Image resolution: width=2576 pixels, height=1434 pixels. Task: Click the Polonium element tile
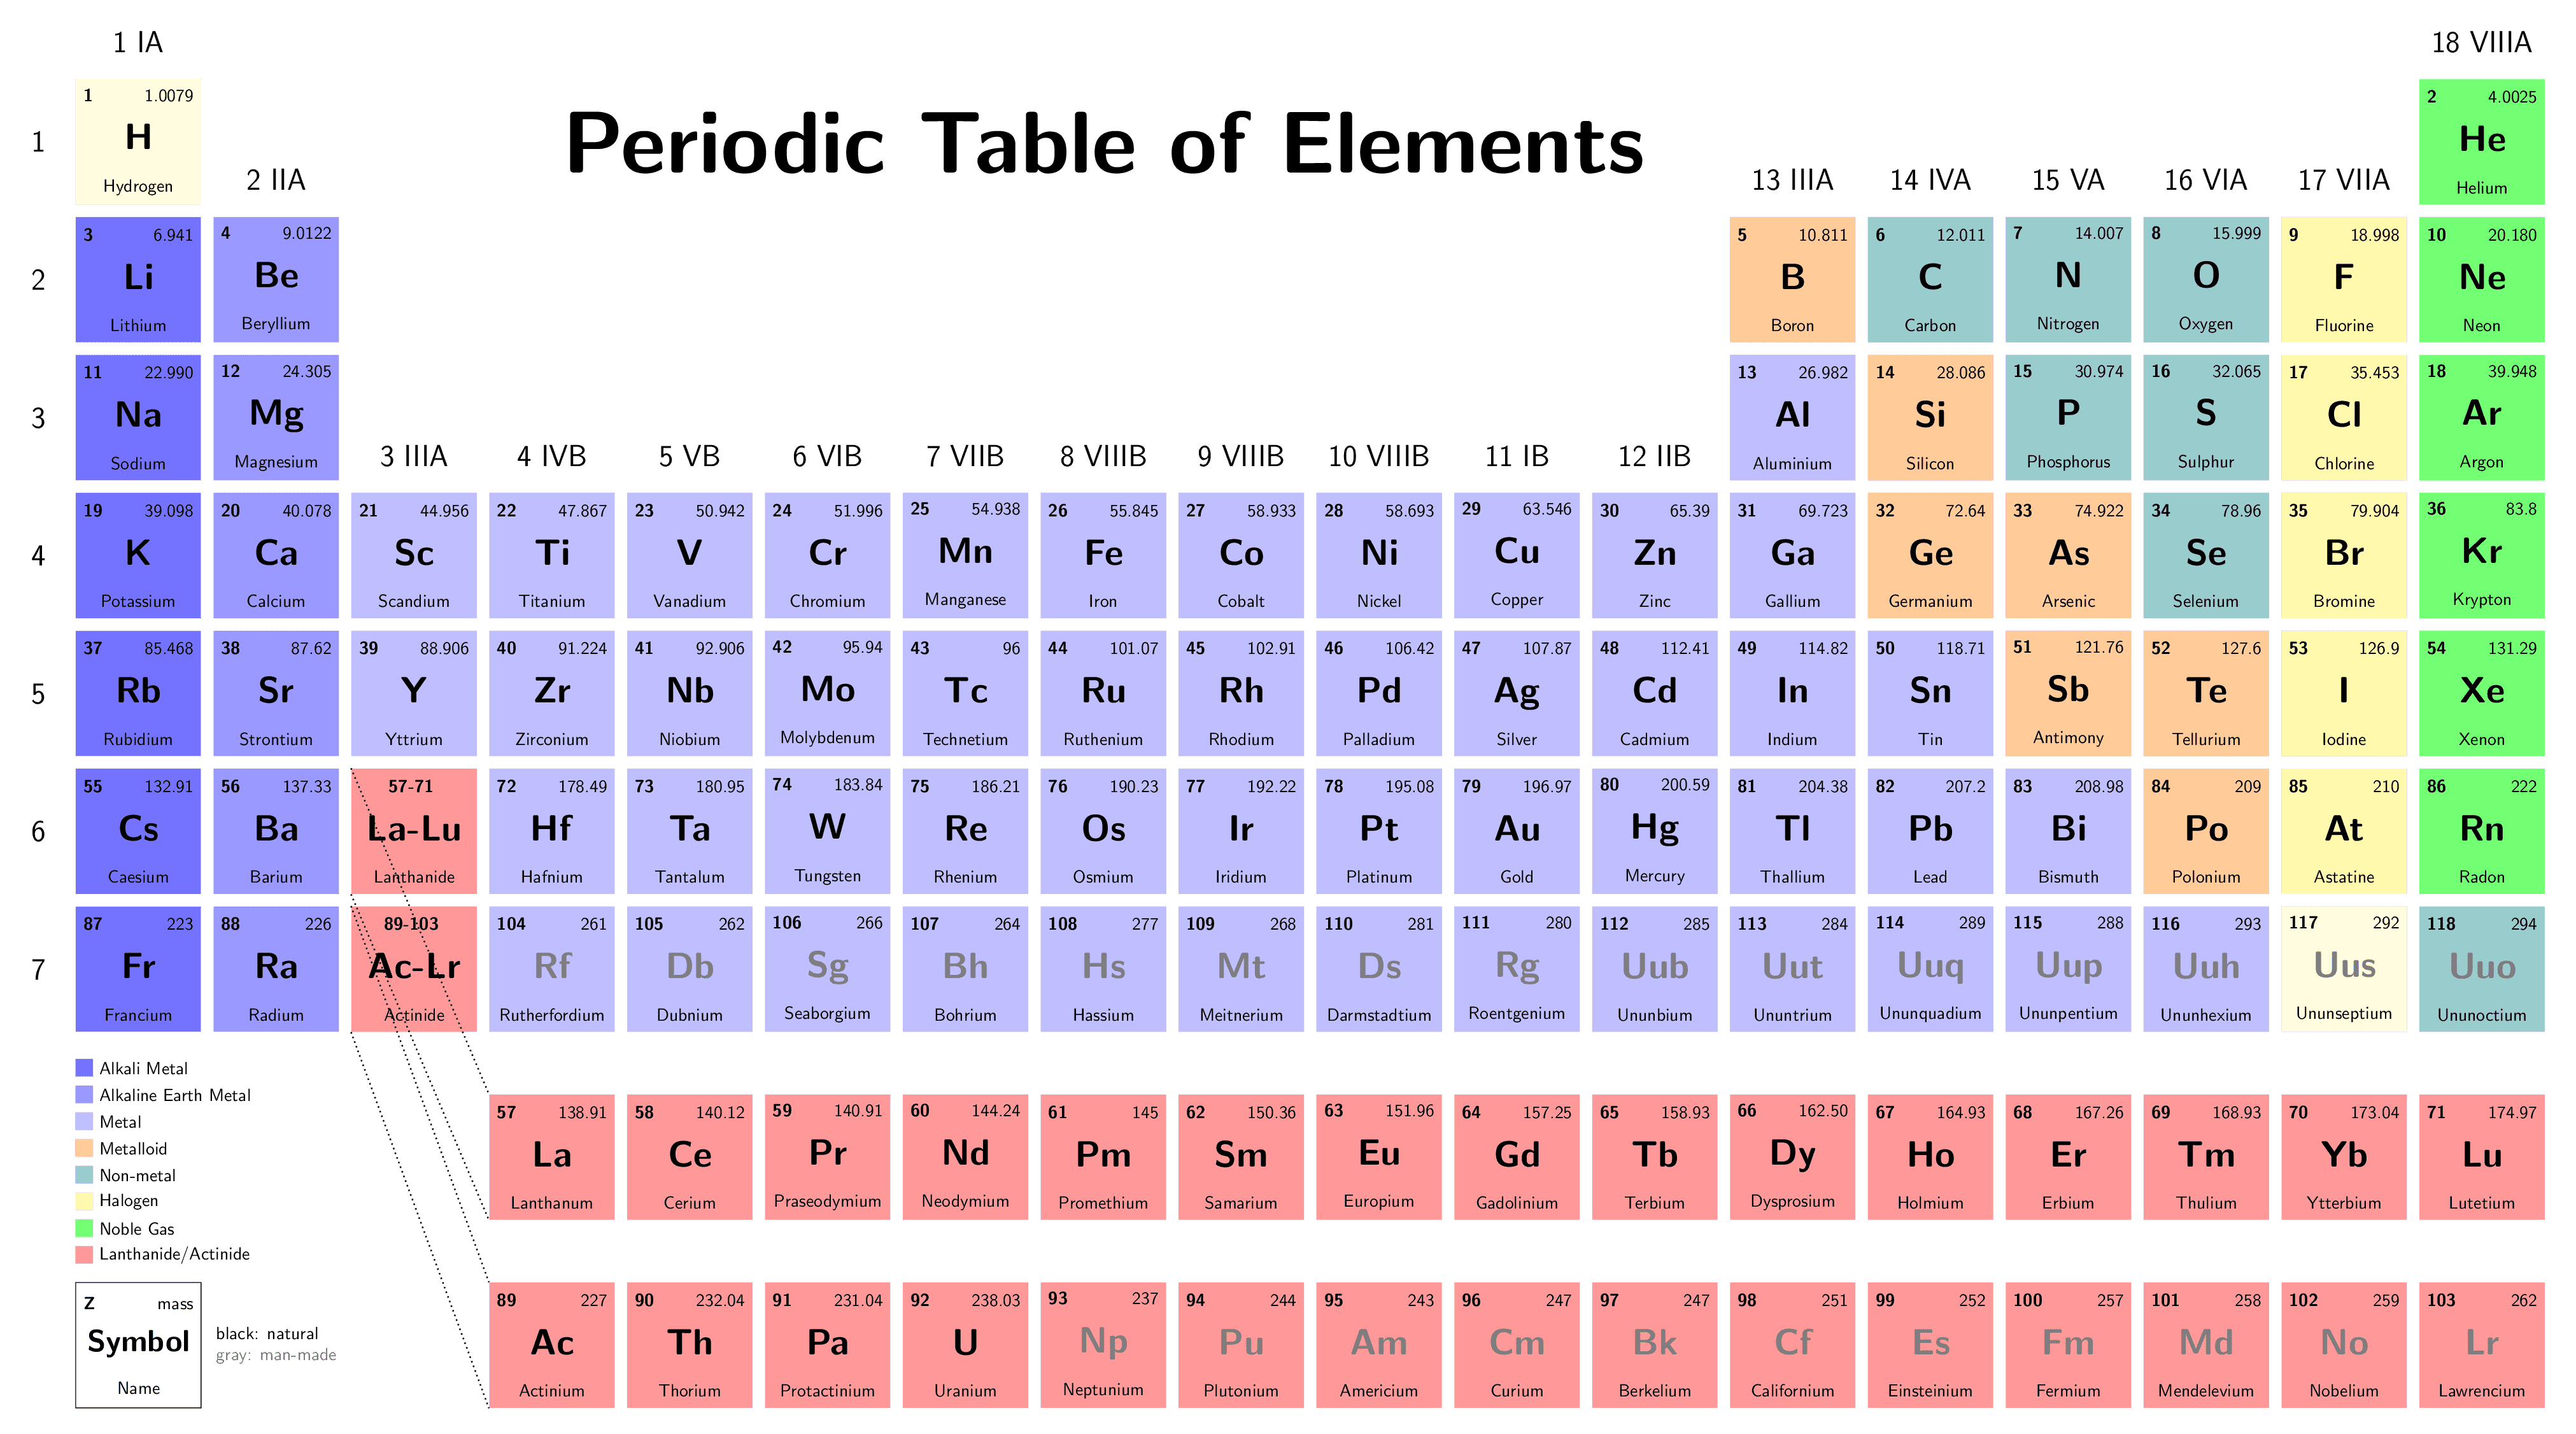(x=2206, y=831)
